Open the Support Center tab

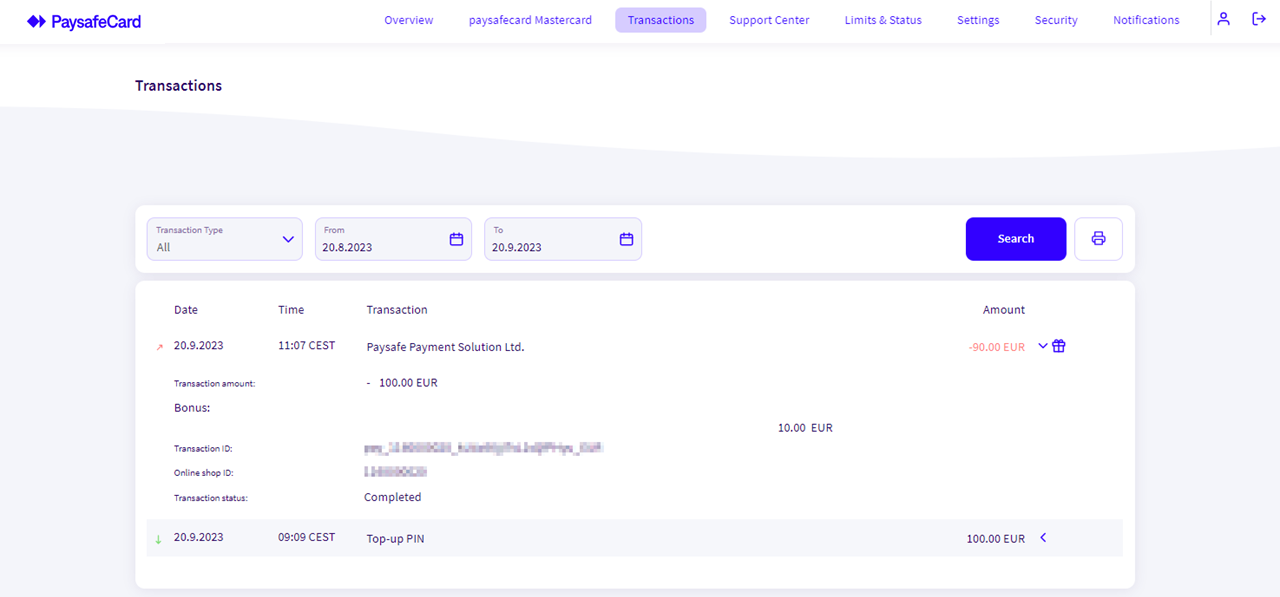(769, 20)
